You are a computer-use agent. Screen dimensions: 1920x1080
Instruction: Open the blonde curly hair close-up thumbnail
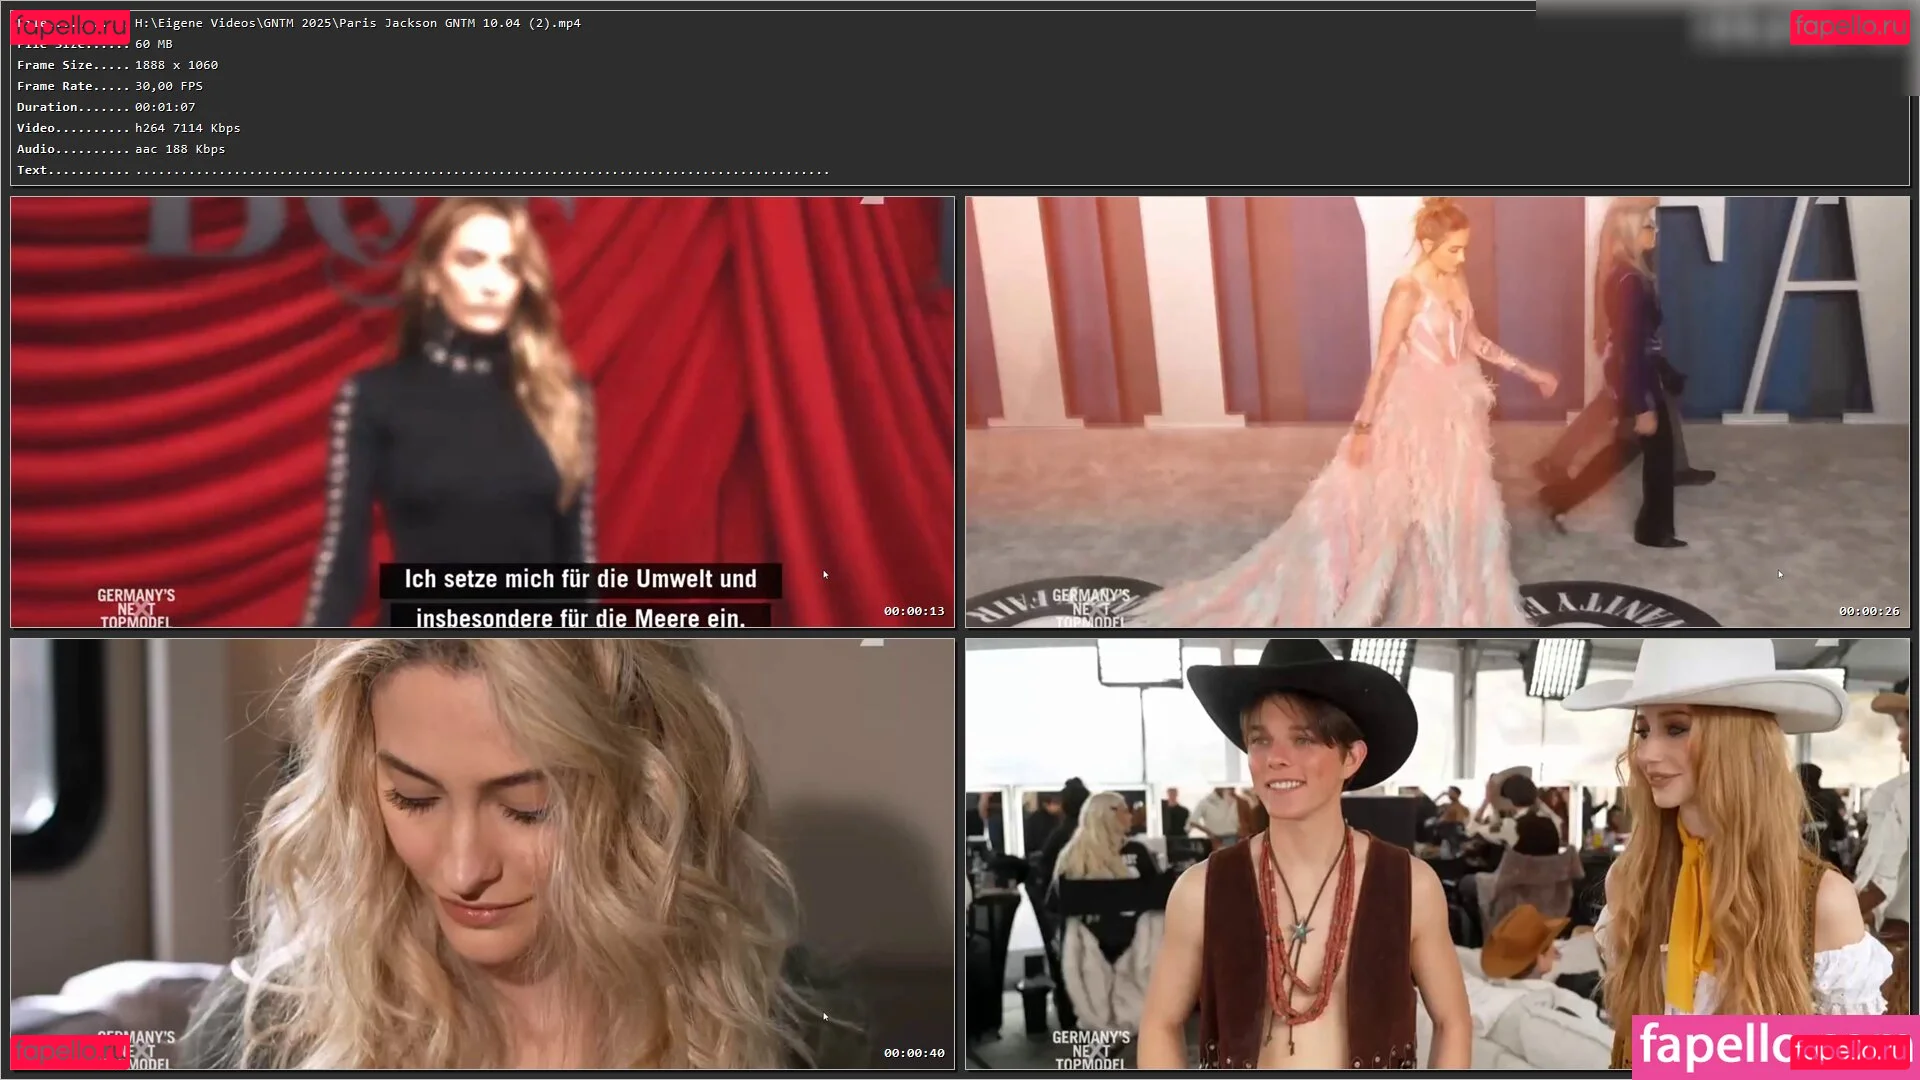tap(482, 853)
